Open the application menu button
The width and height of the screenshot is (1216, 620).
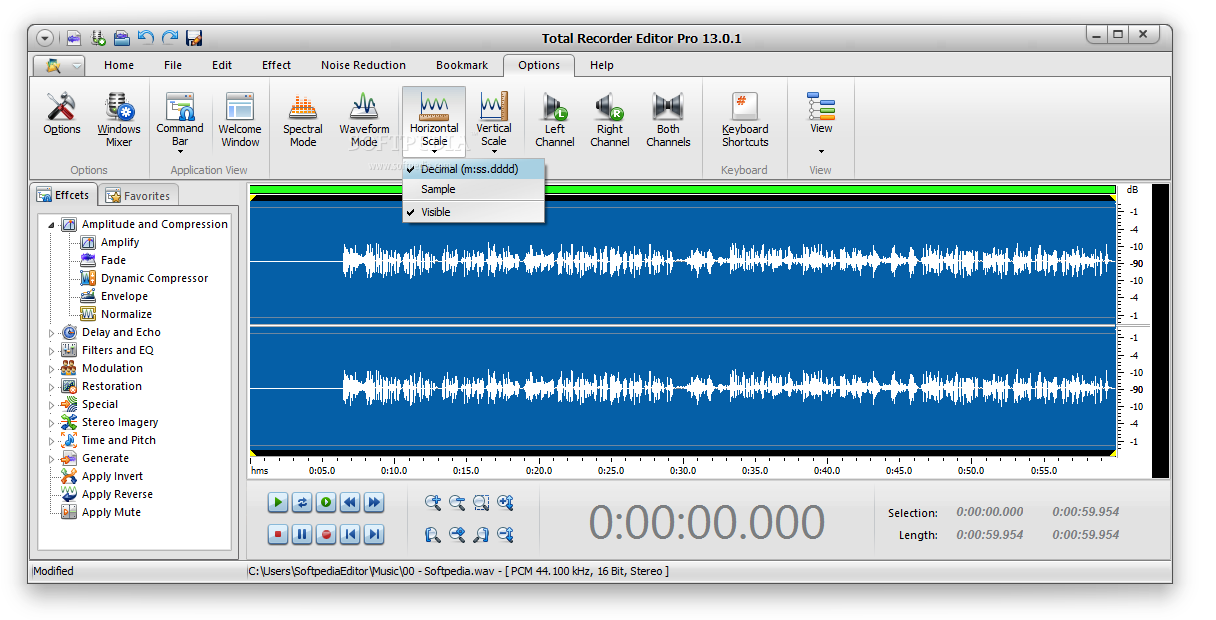click(59, 66)
